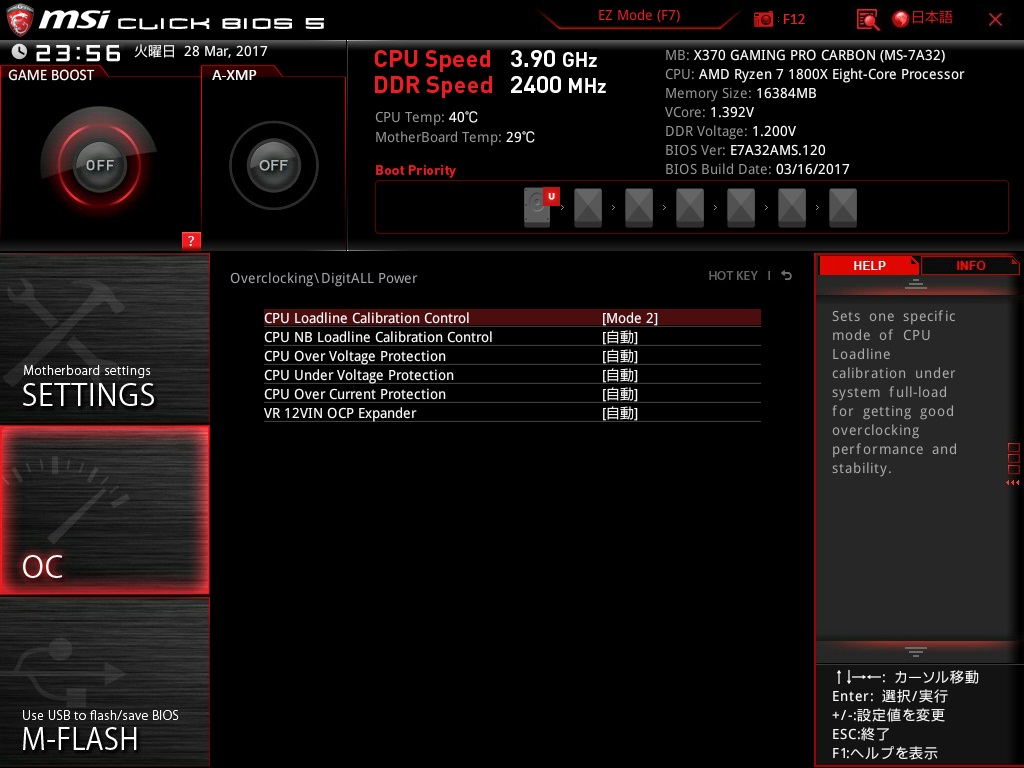Select the fourth boot priority slot
Viewport: 1024px width, 768px height.
[690, 208]
